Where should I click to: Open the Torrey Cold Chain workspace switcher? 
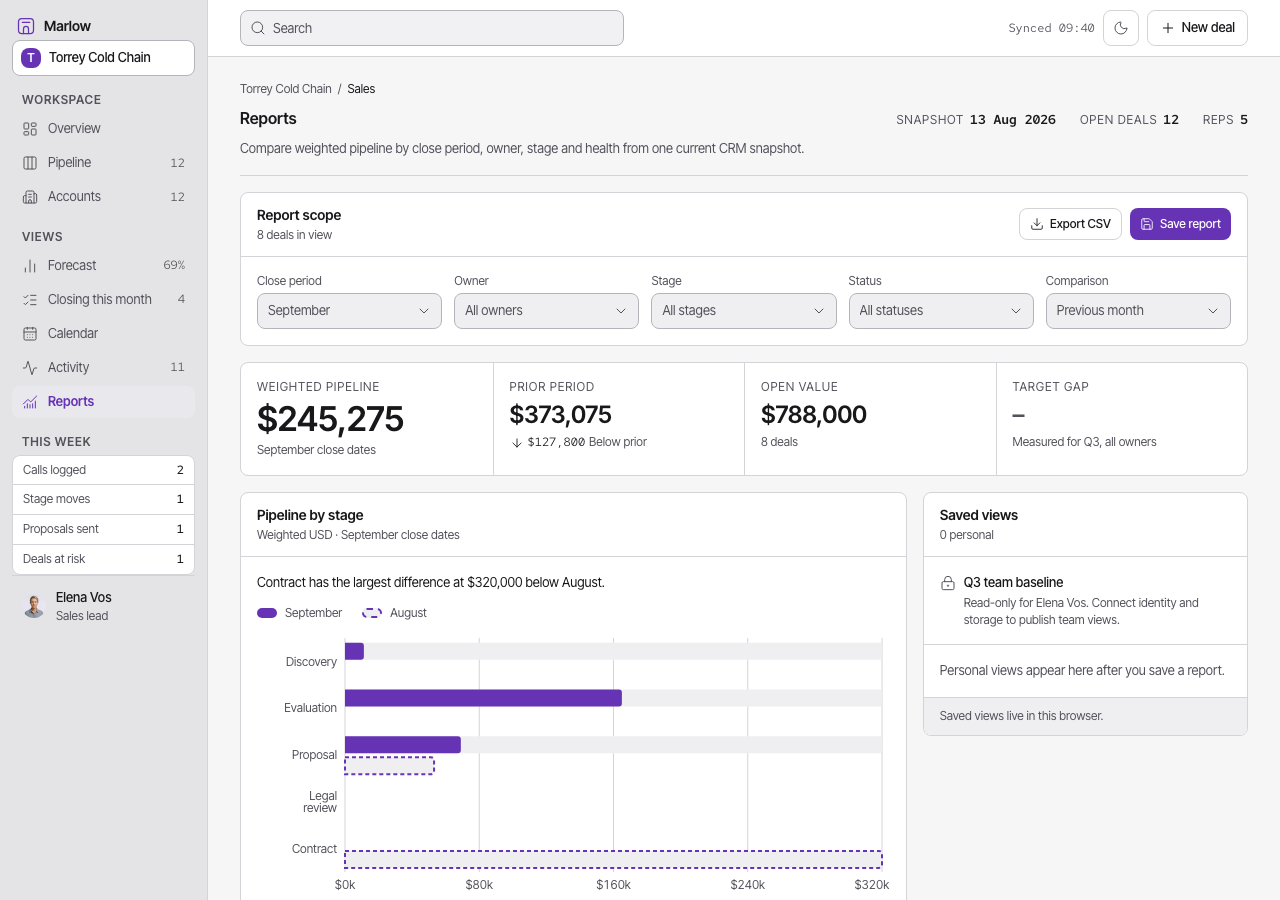point(103,58)
